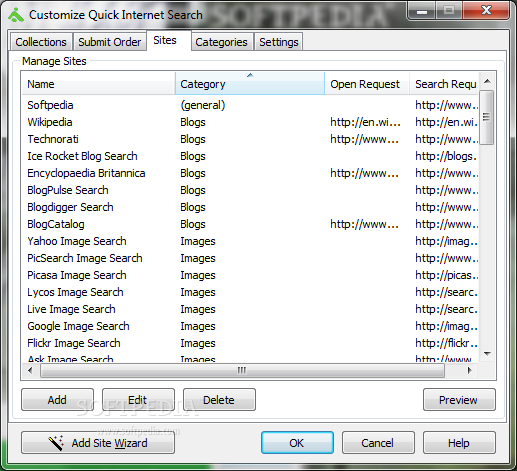Select BlogPulse Search row
This screenshot has width=517, height=471.
(x=251, y=190)
